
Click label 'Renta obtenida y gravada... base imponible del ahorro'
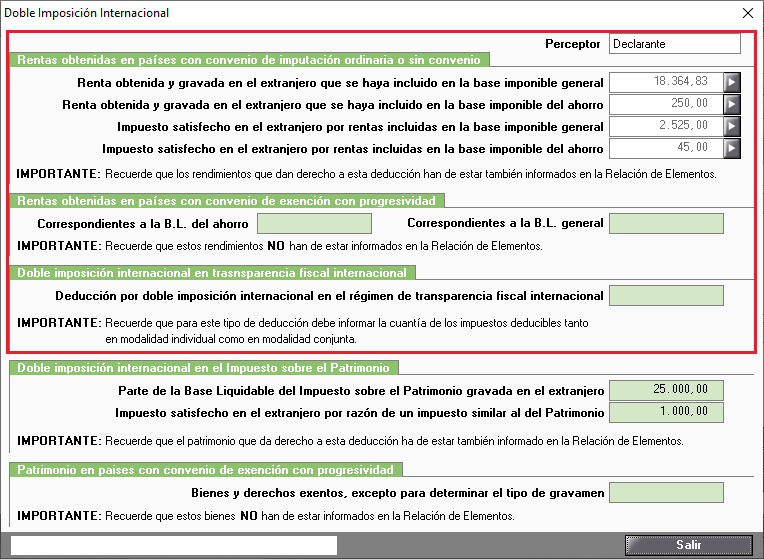click(333, 105)
